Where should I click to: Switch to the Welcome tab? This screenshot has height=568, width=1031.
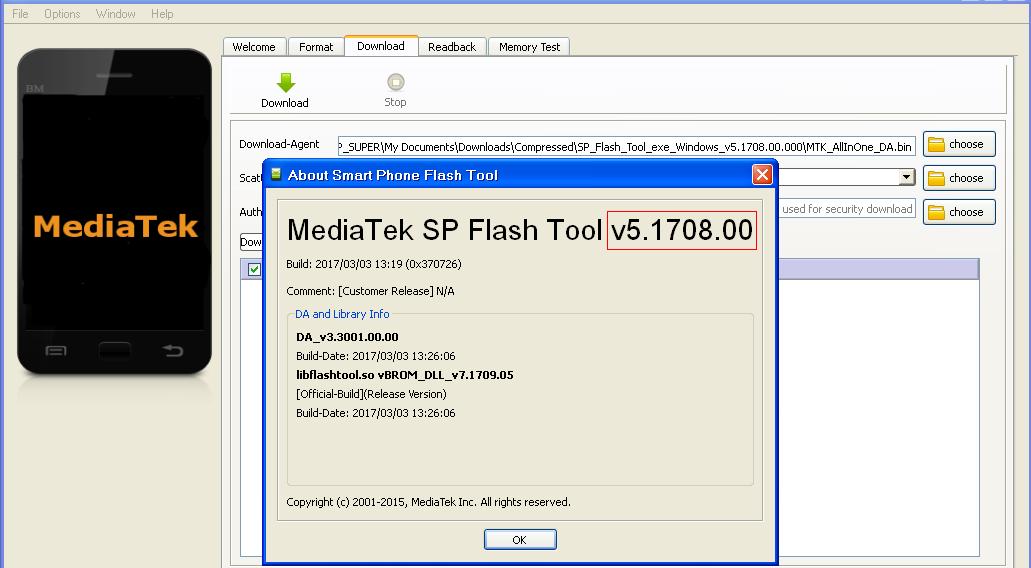tap(254, 47)
